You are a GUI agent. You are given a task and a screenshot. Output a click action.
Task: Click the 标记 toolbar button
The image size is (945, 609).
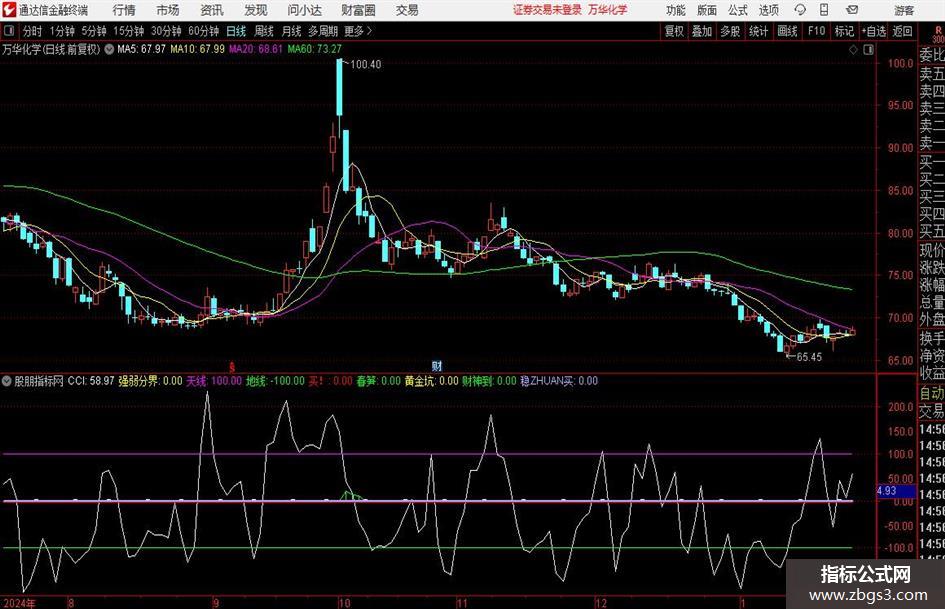tap(844, 31)
